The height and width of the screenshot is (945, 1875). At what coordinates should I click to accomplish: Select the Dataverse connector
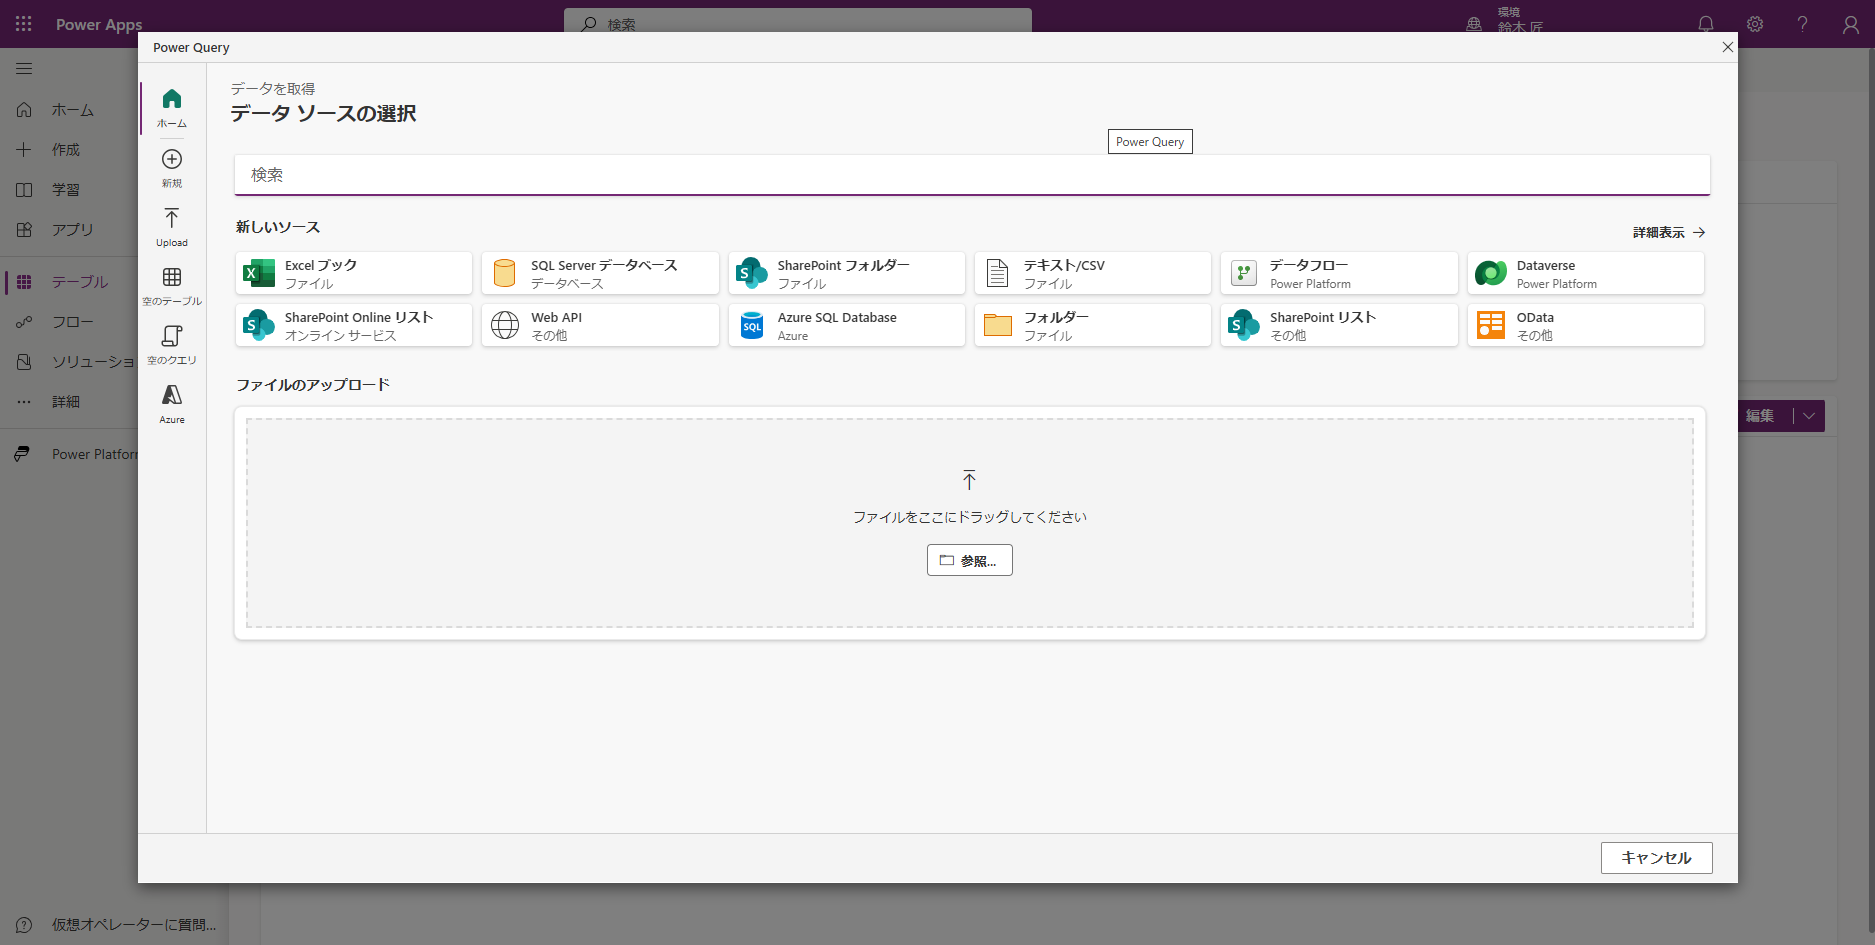(1585, 272)
